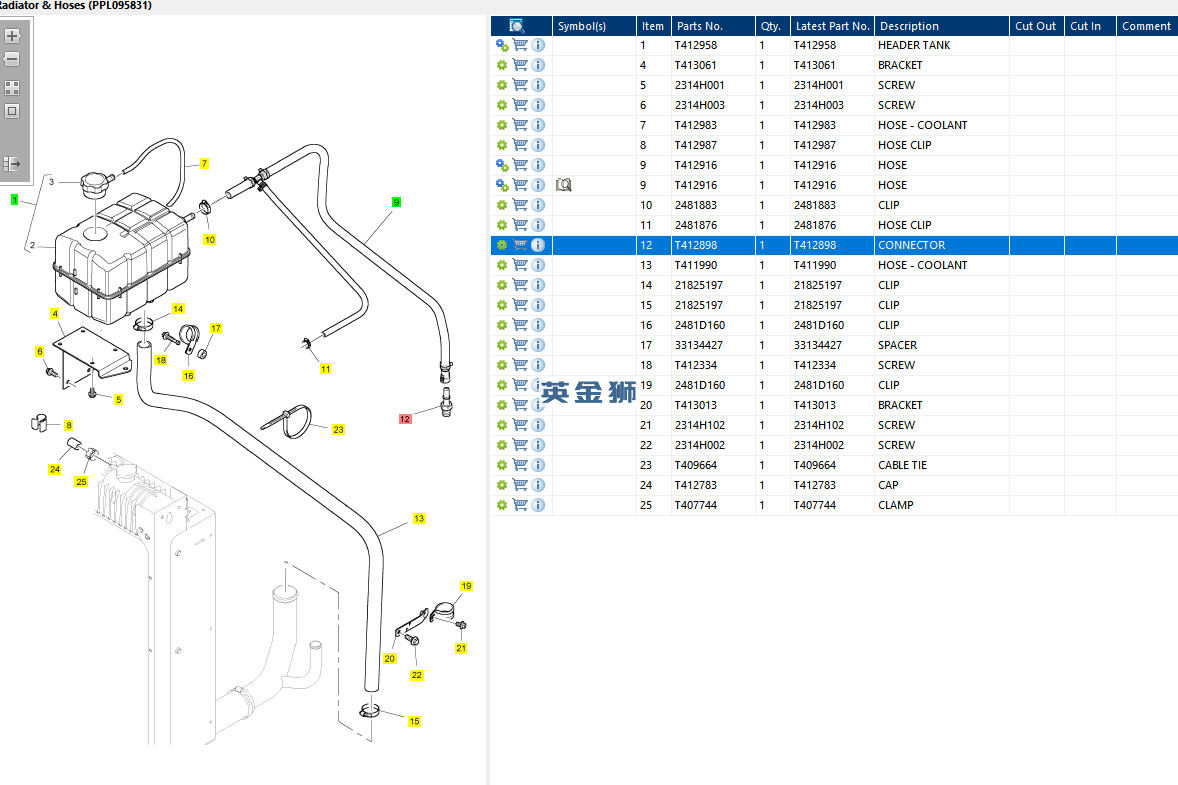
Task: Click the four-squares grid view icon
Action: coord(13,88)
